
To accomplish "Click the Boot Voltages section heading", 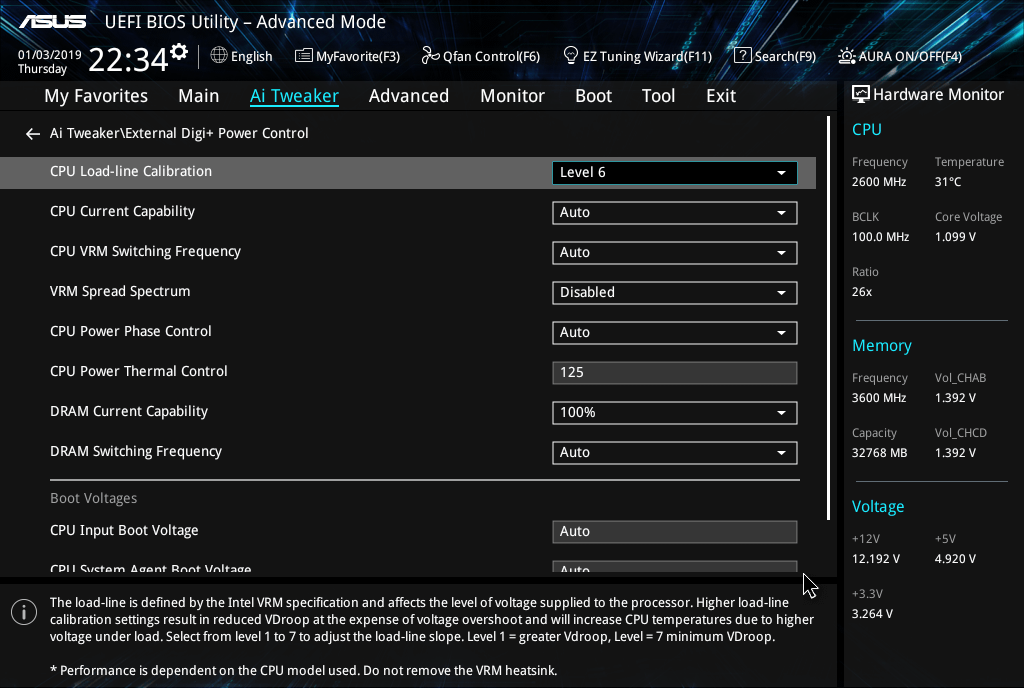I will click(x=93, y=498).
